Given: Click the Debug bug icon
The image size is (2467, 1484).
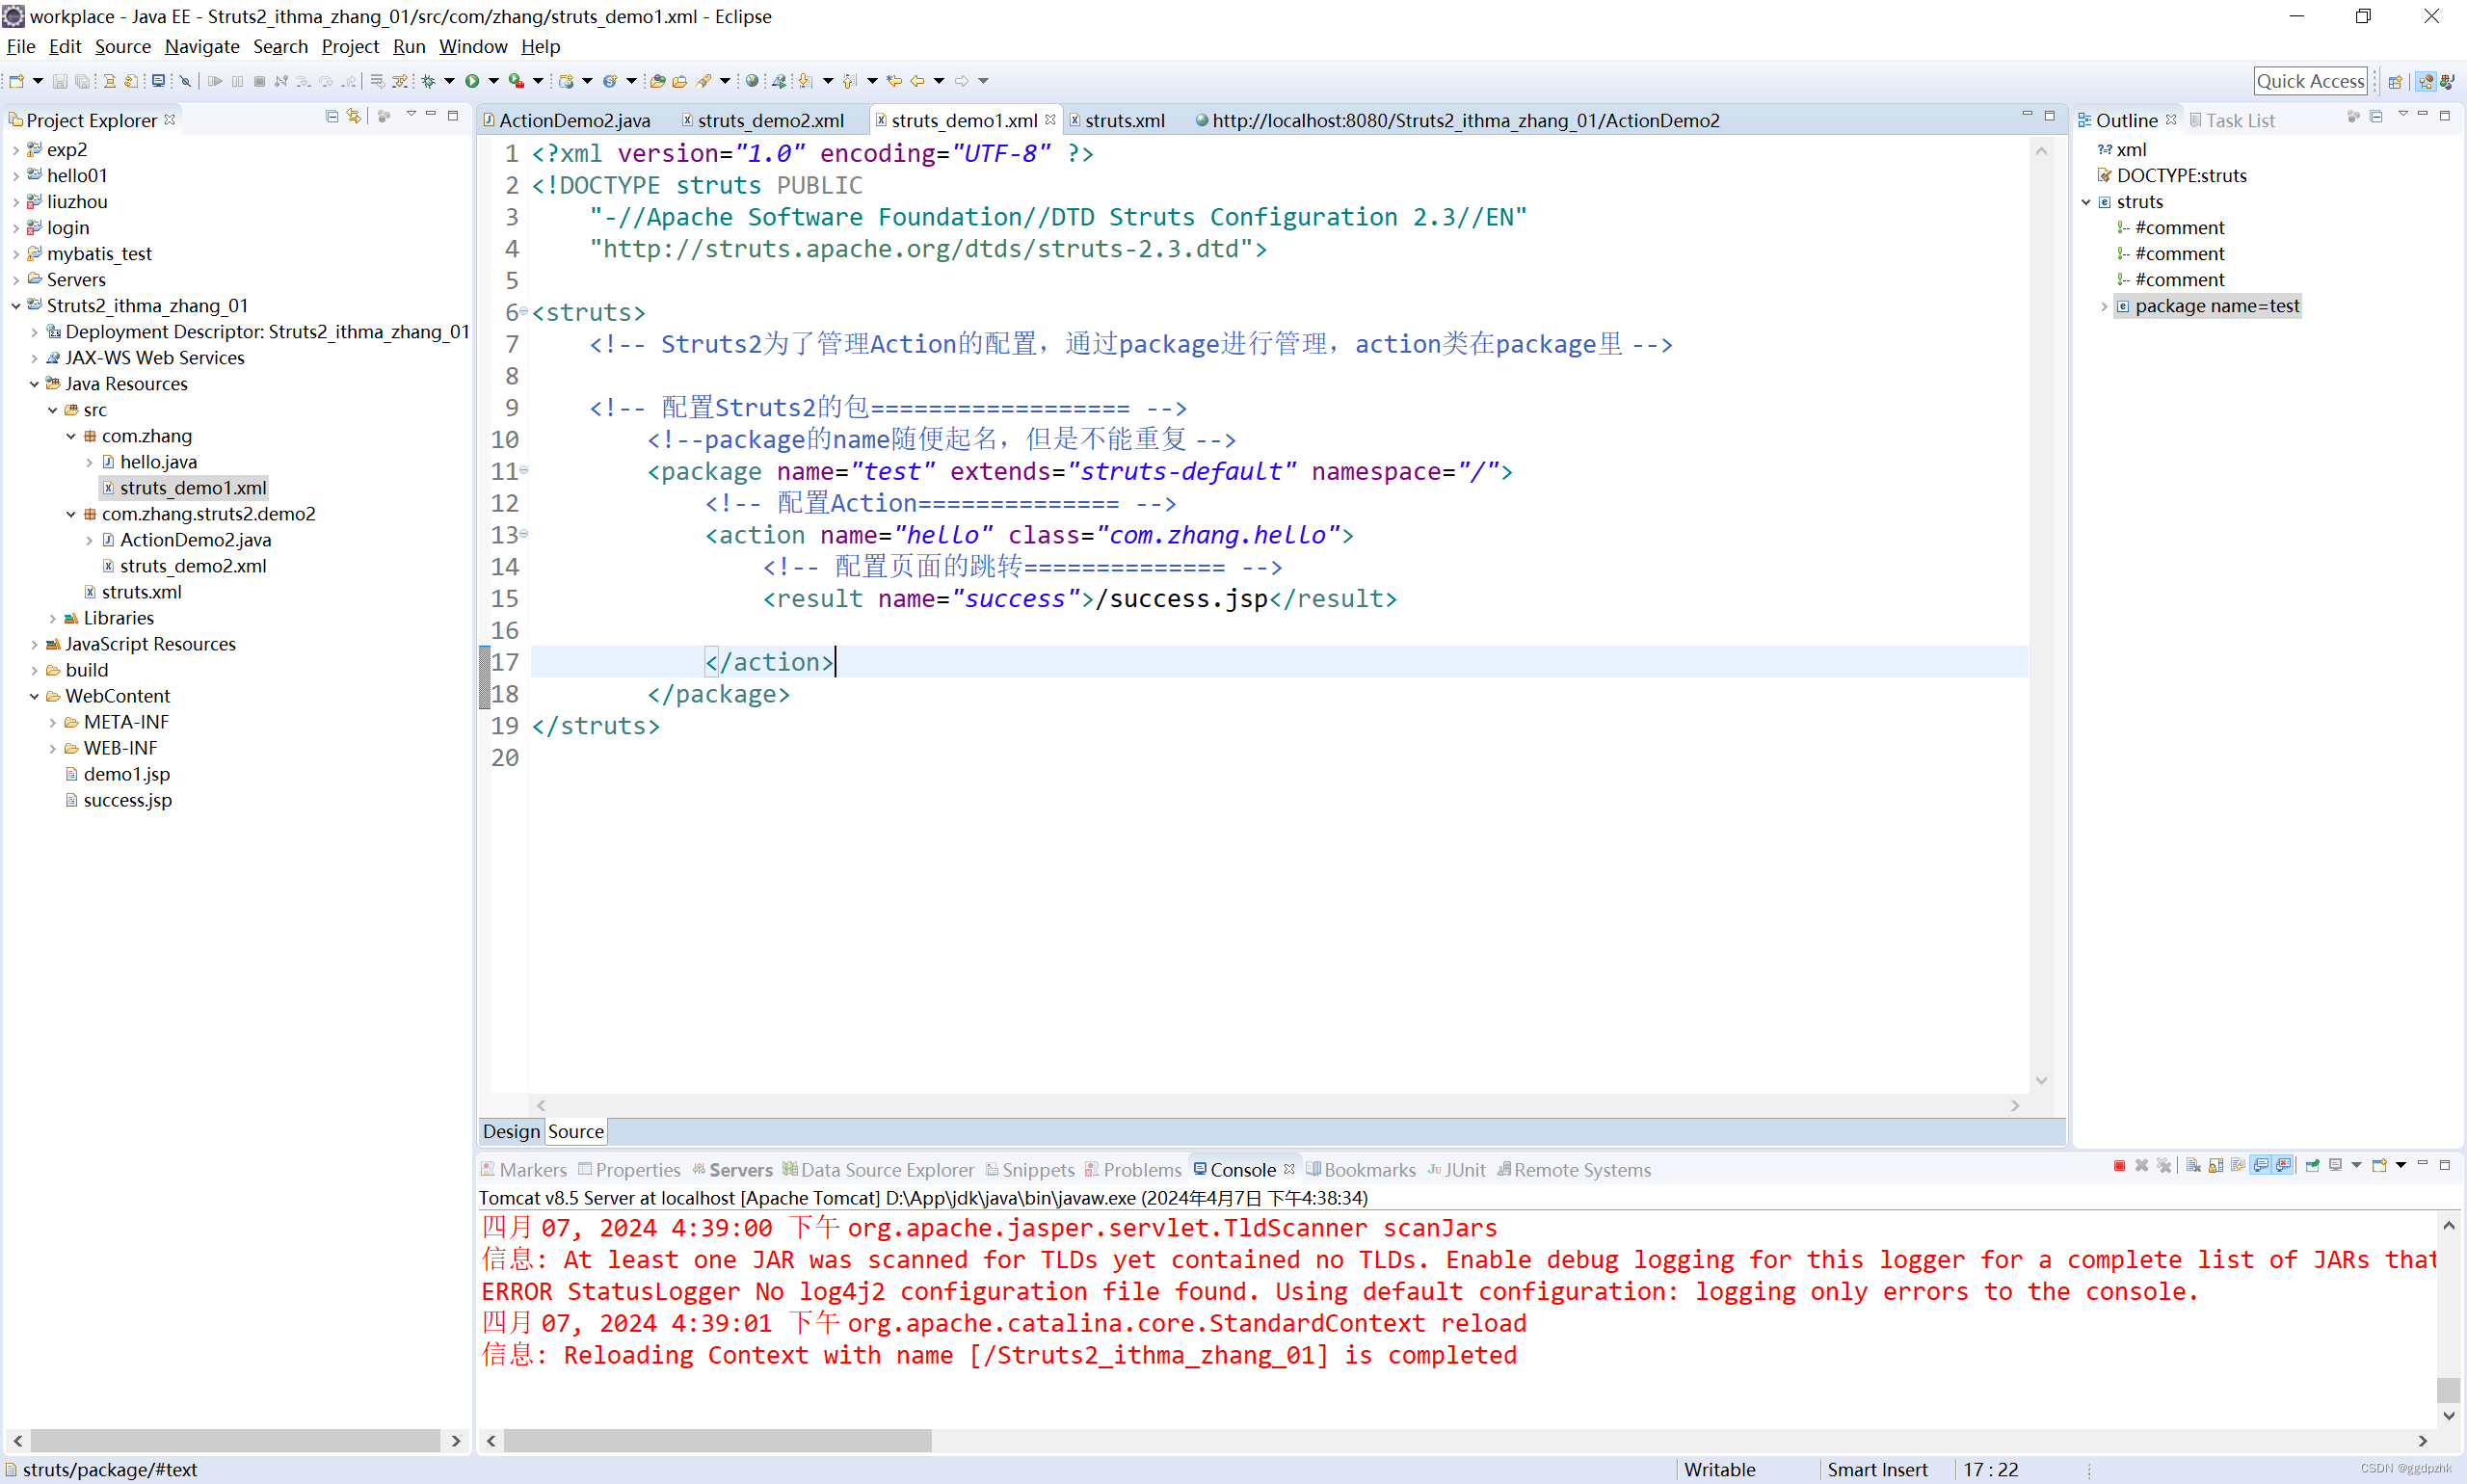Looking at the screenshot, I should coord(428,81).
